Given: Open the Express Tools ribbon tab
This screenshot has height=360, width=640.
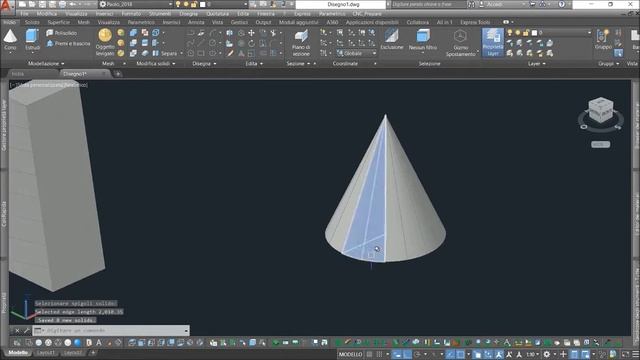Looking at the screenshot, I should coord(475,22).
